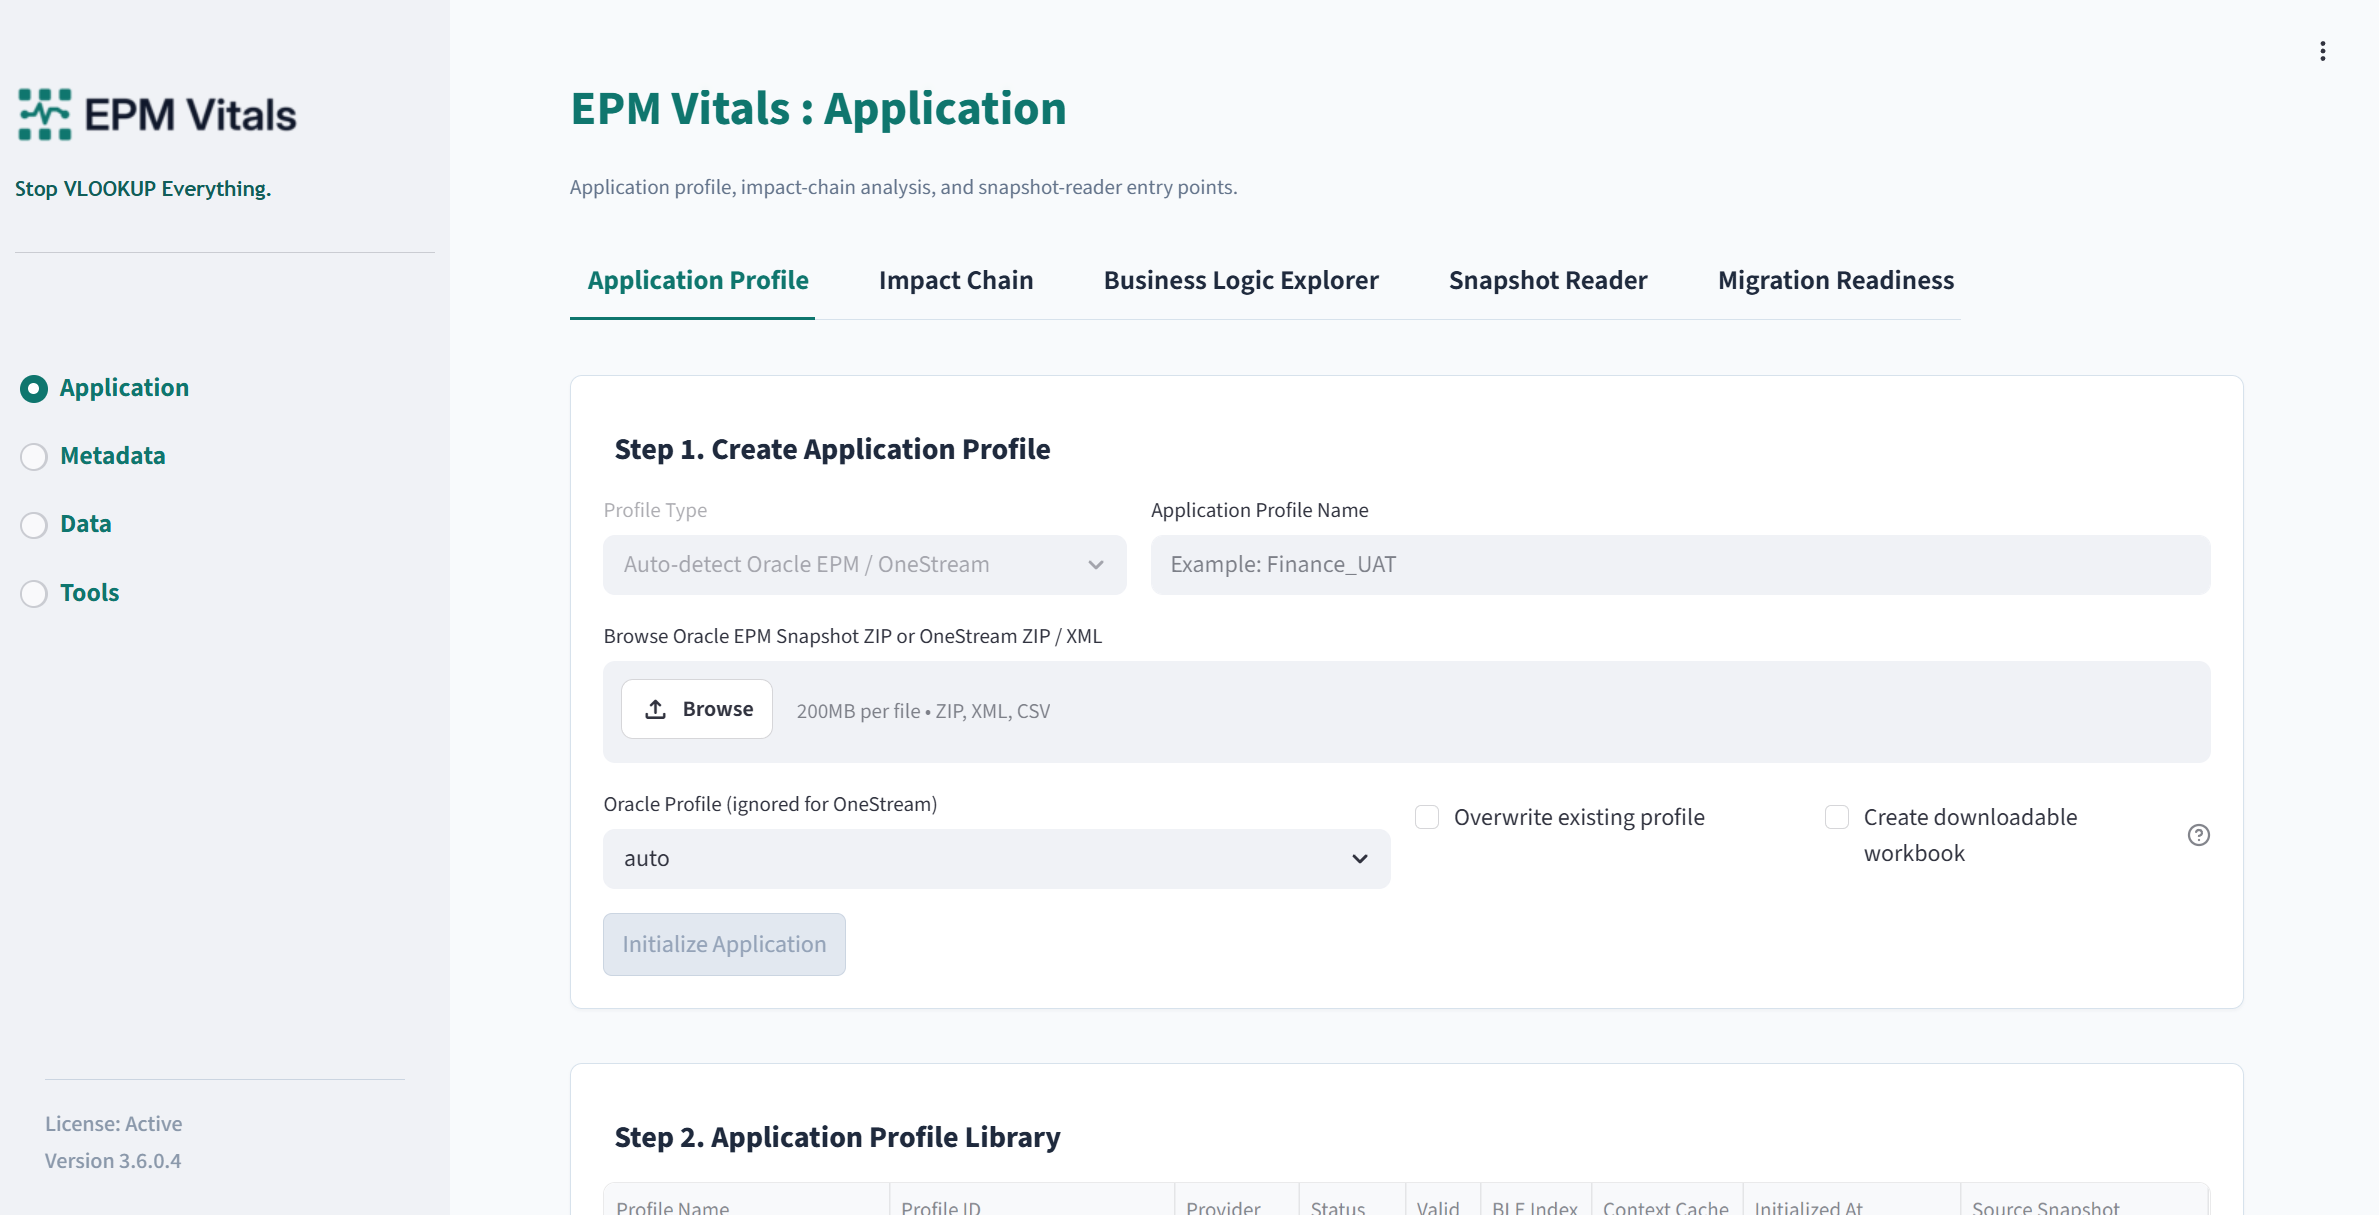
Task: Click the Initialize Application button
Action: pyautogui.click(x=724, y=944)
